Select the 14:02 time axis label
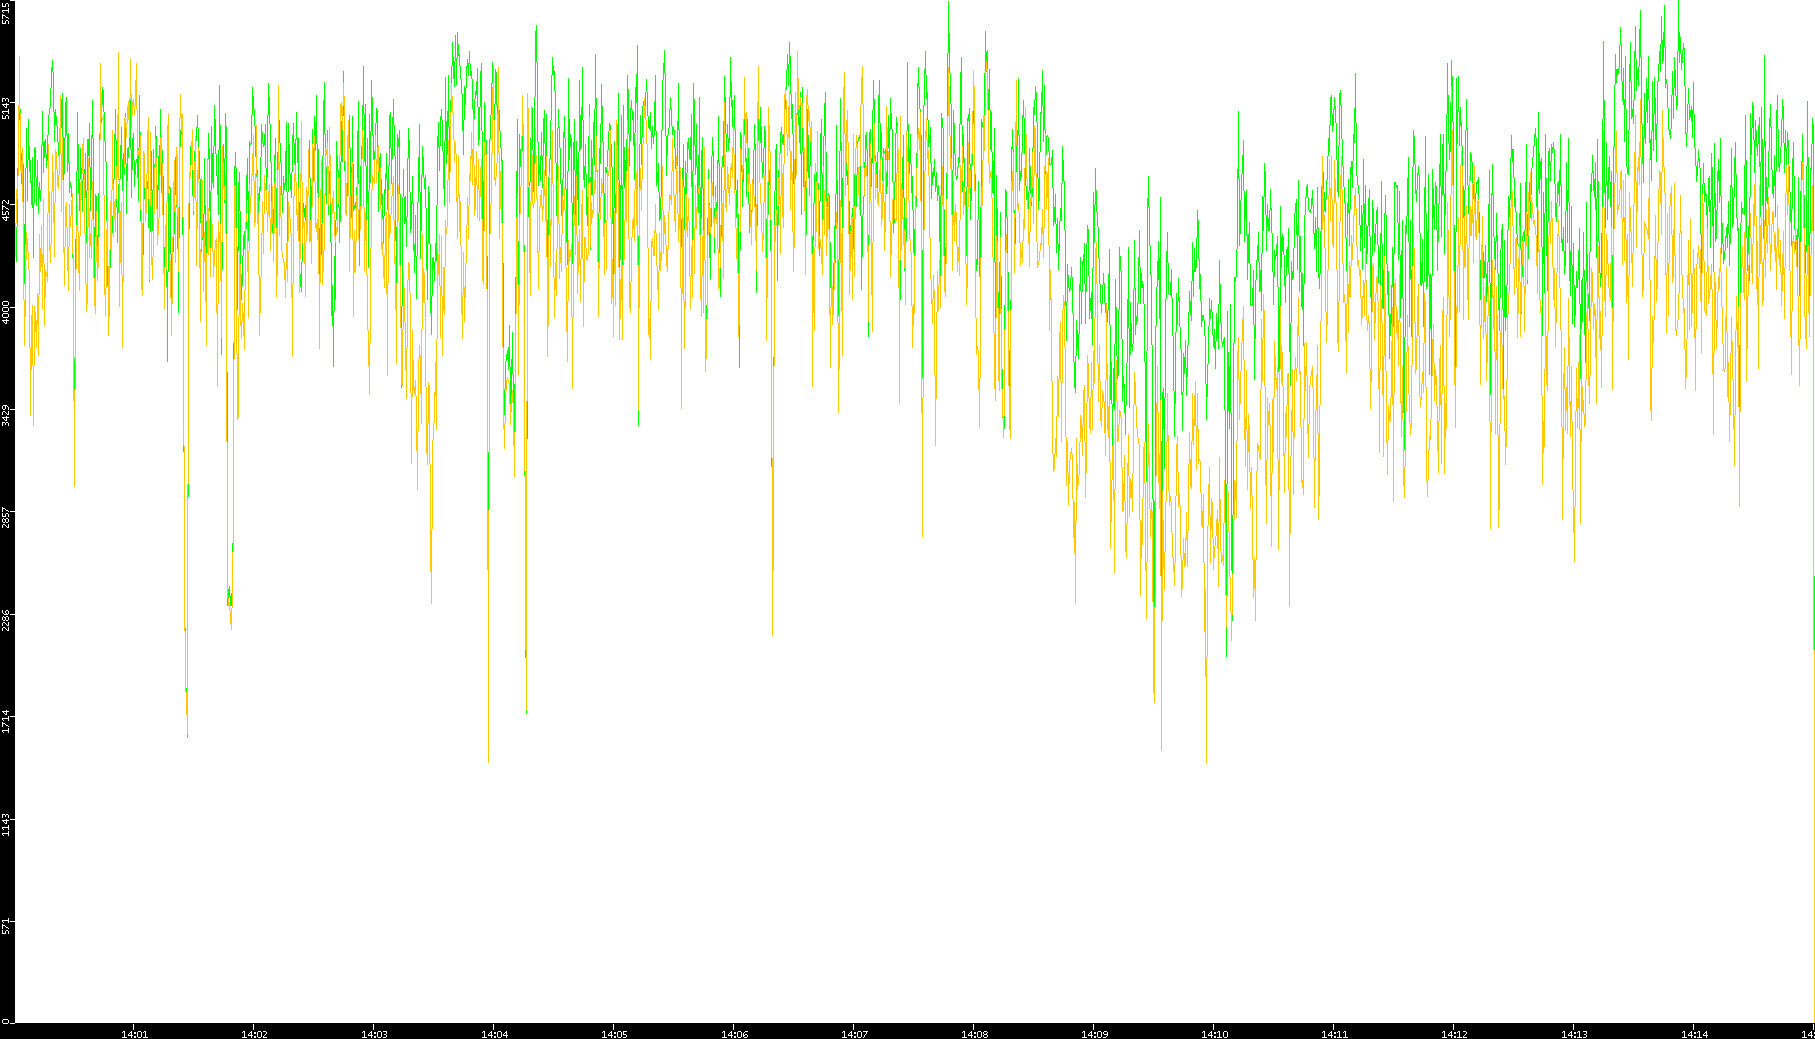Screen dimensions: 1815x1039 [254, 1034]
